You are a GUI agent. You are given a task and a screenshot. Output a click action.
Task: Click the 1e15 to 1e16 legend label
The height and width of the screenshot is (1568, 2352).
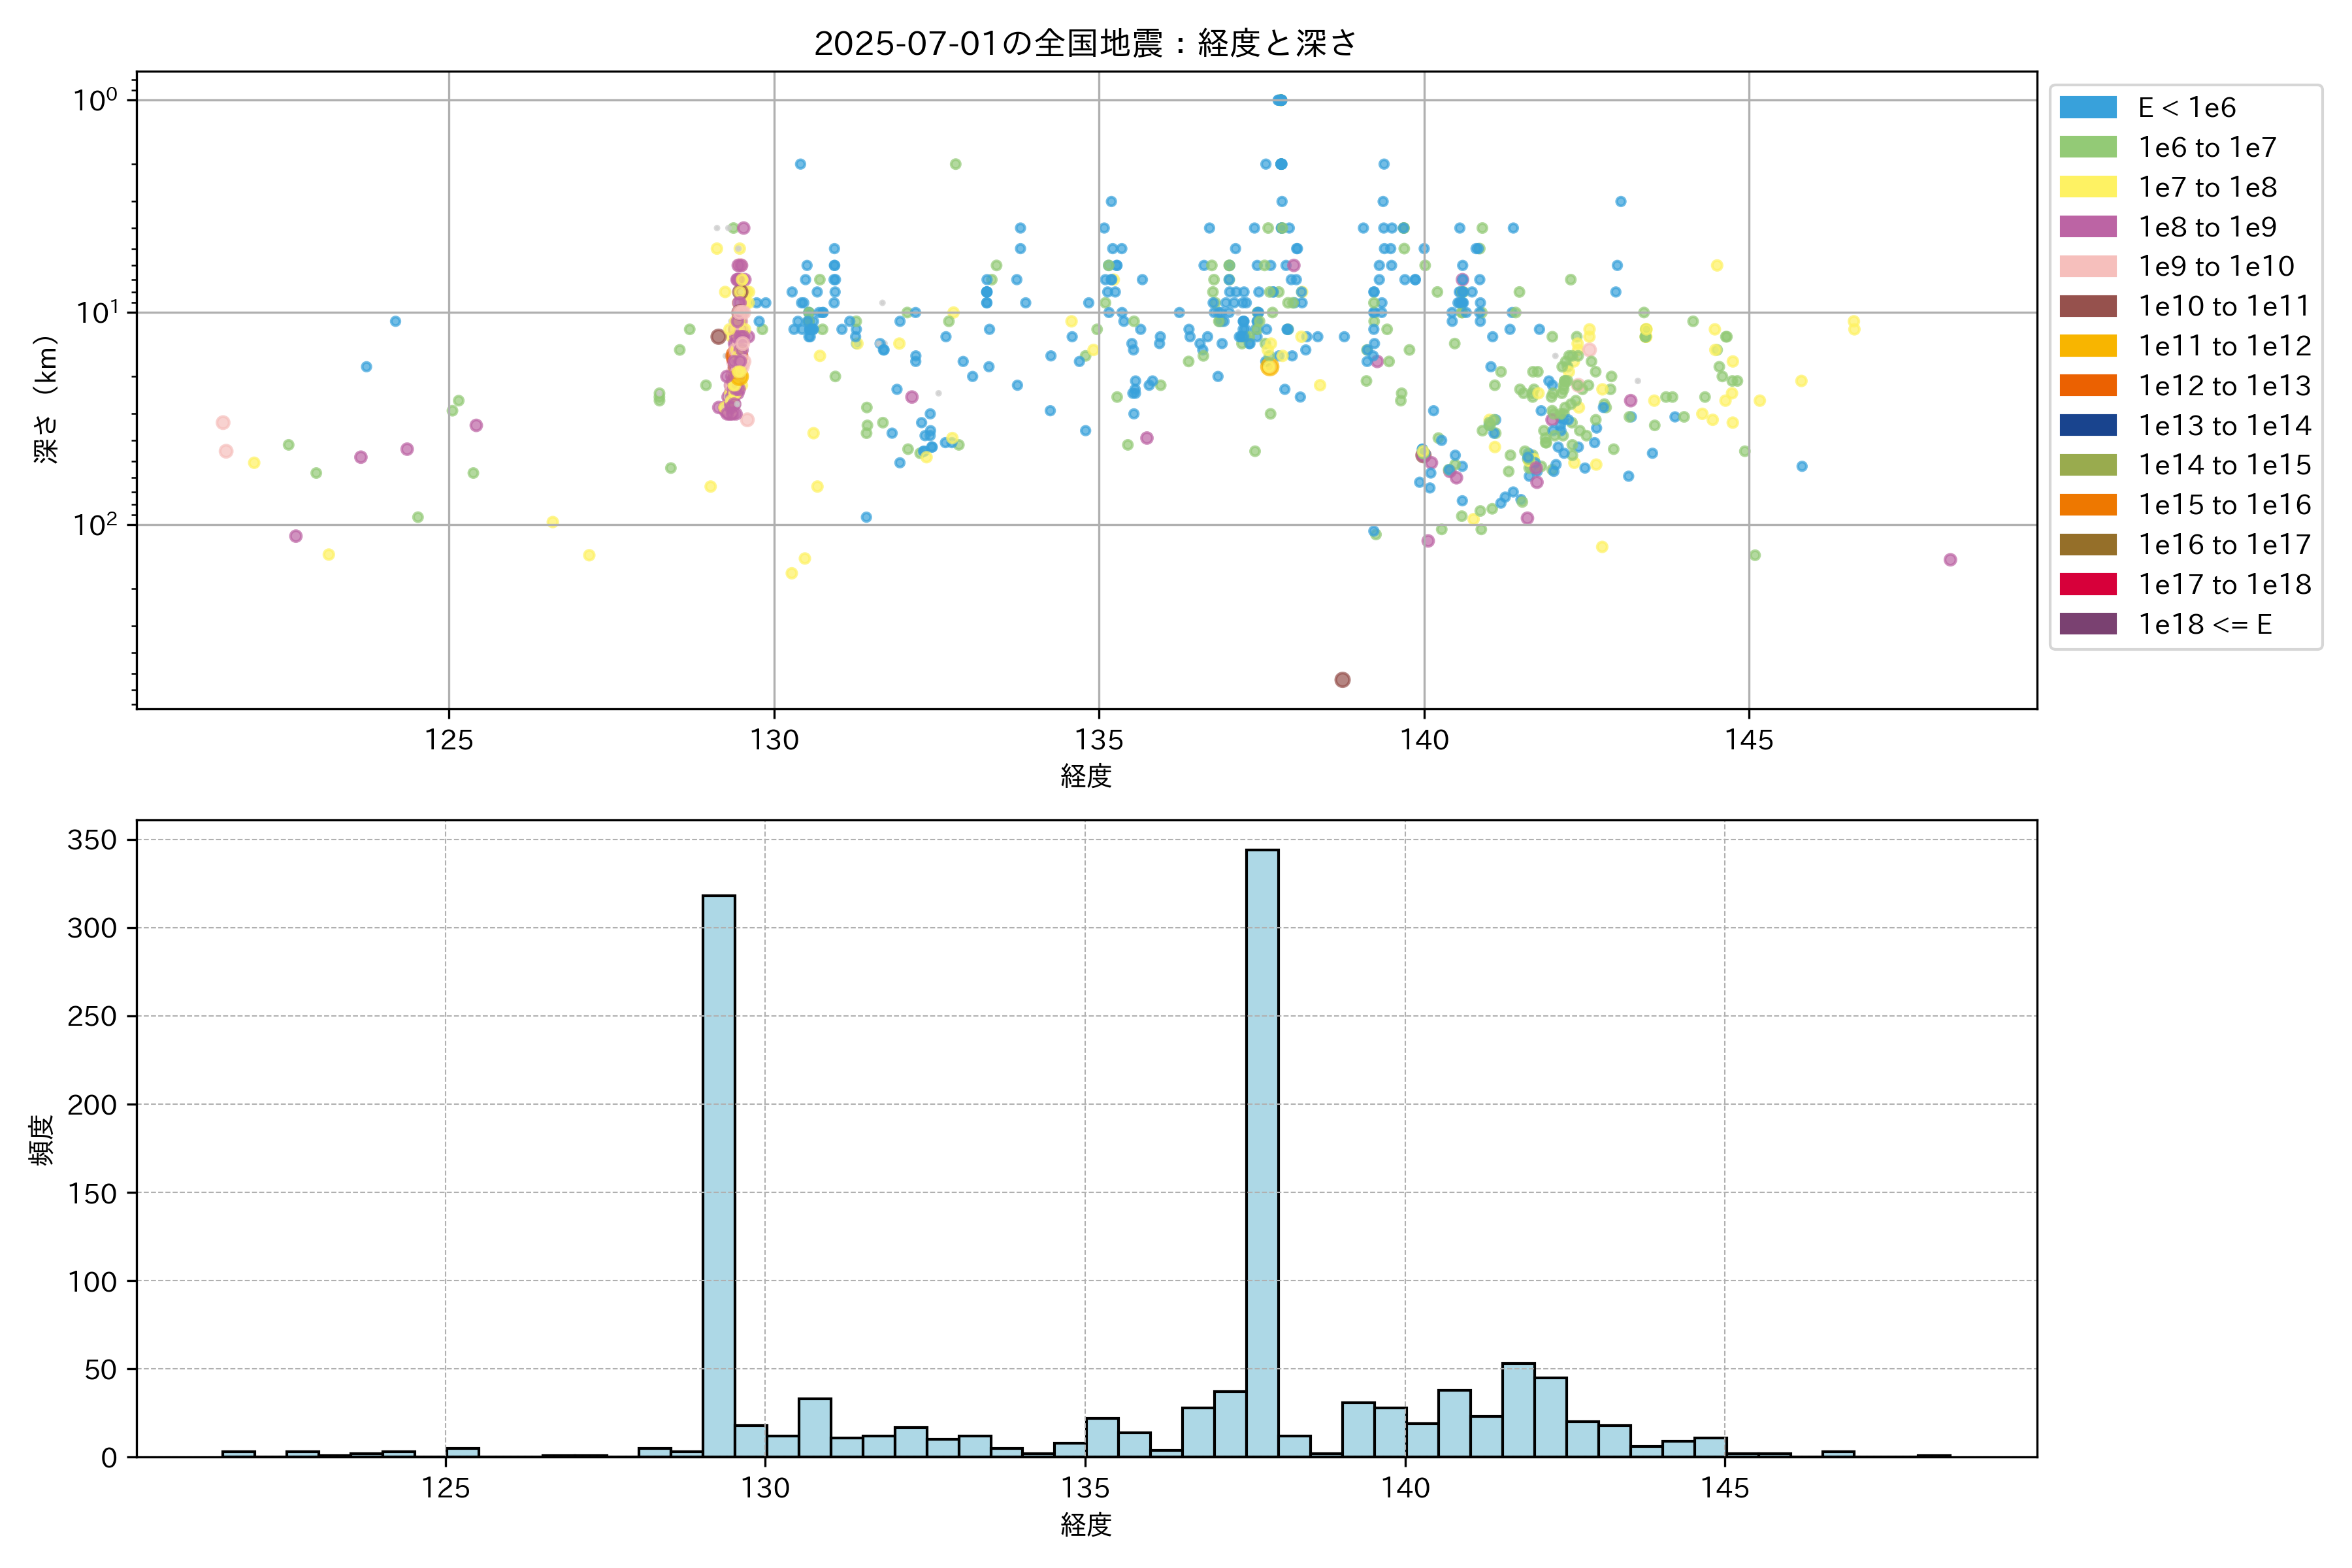(2224, 505)
